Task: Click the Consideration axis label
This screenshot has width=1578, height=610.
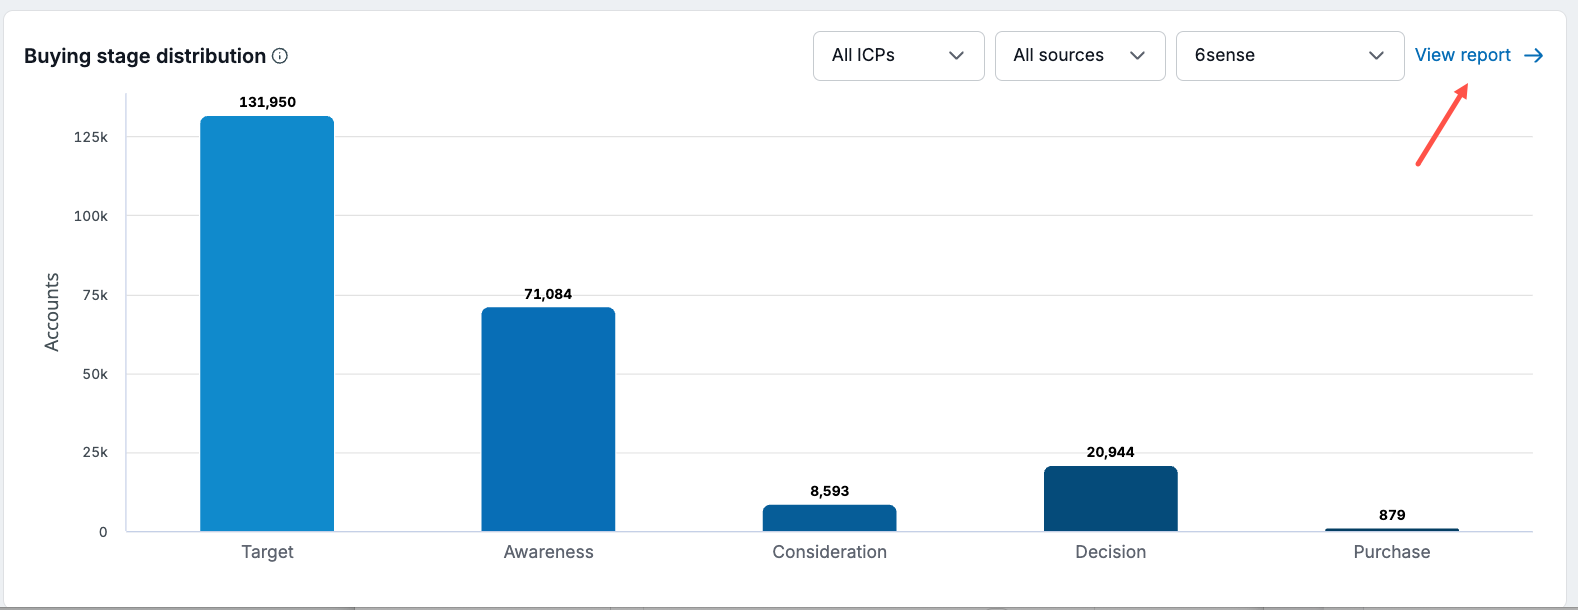Action: pyautogui.click(x=829, y=552)
